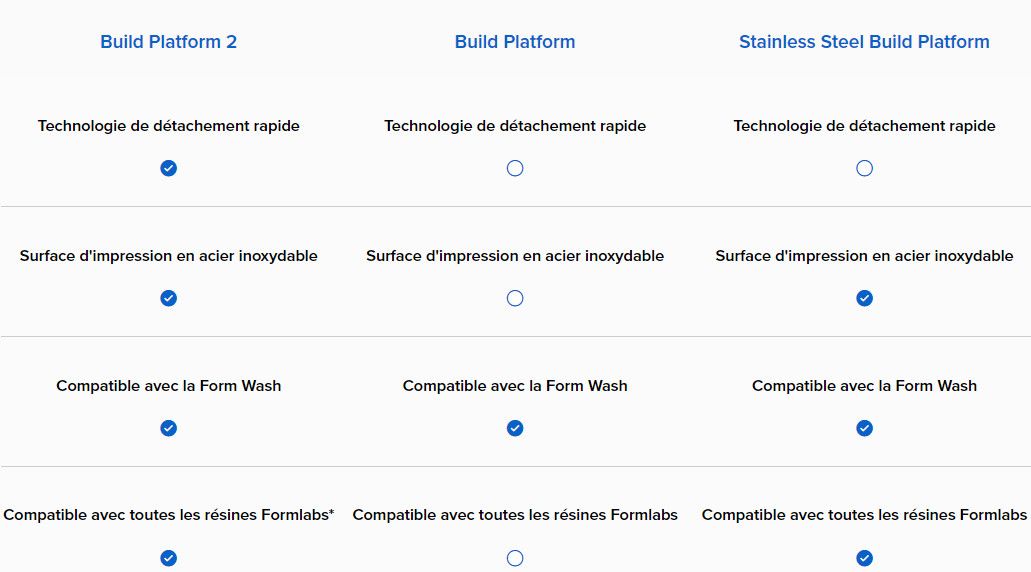
Task: Click Build Platform Form Wash checkmark
Action: point(515,429)
